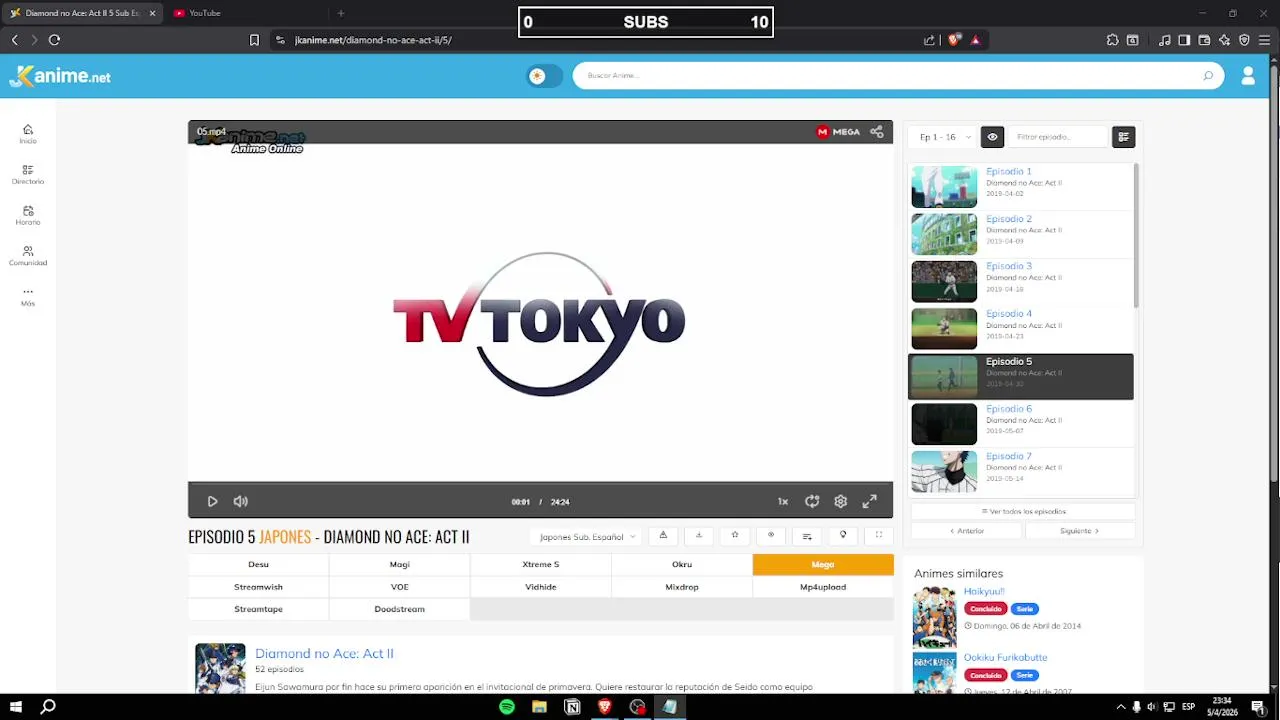Select the Desu server

[258, 564]
